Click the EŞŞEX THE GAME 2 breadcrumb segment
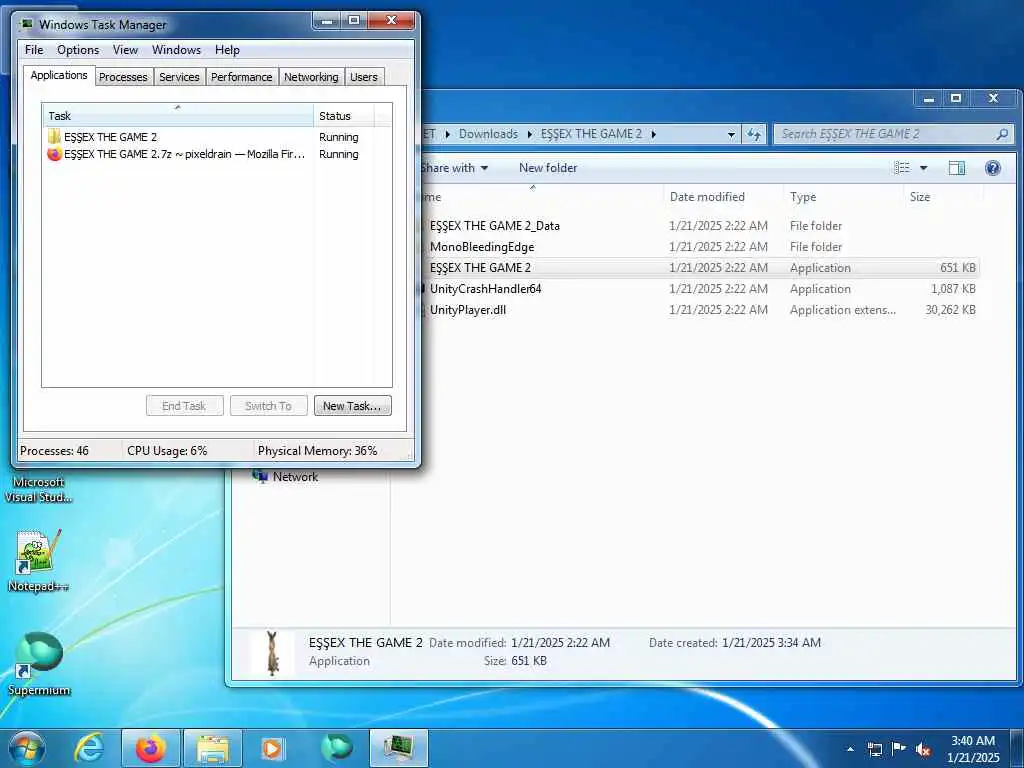The height and width of the screenshot is (768, 1024). click(591, 134)
